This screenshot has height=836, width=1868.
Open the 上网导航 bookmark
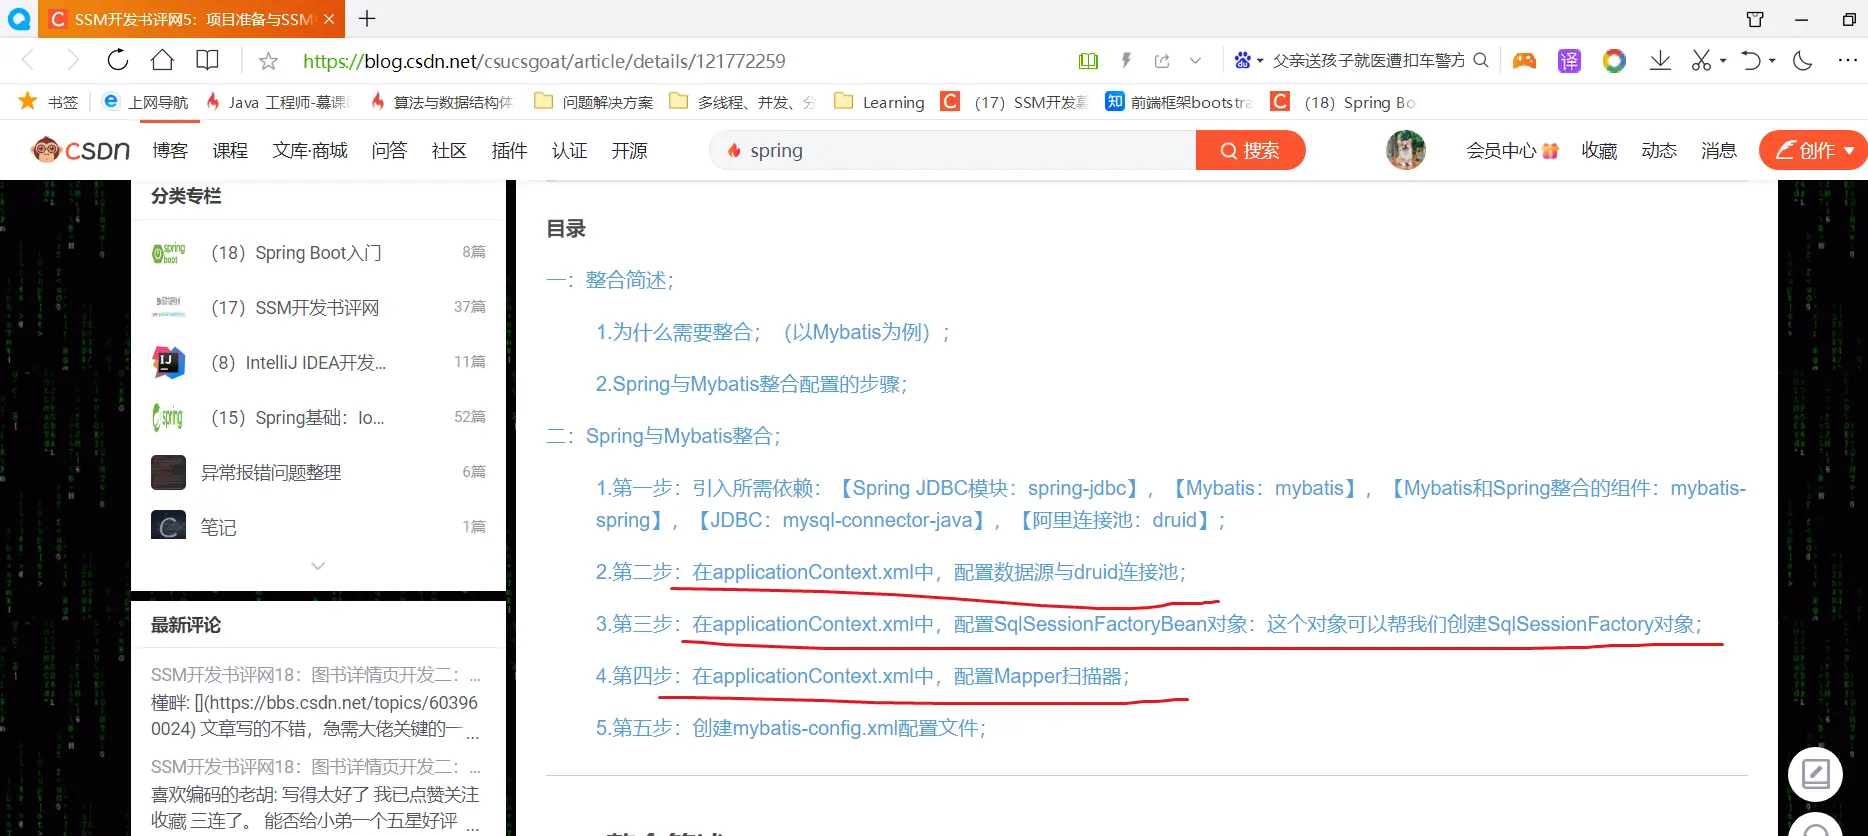tap(145, 102)
